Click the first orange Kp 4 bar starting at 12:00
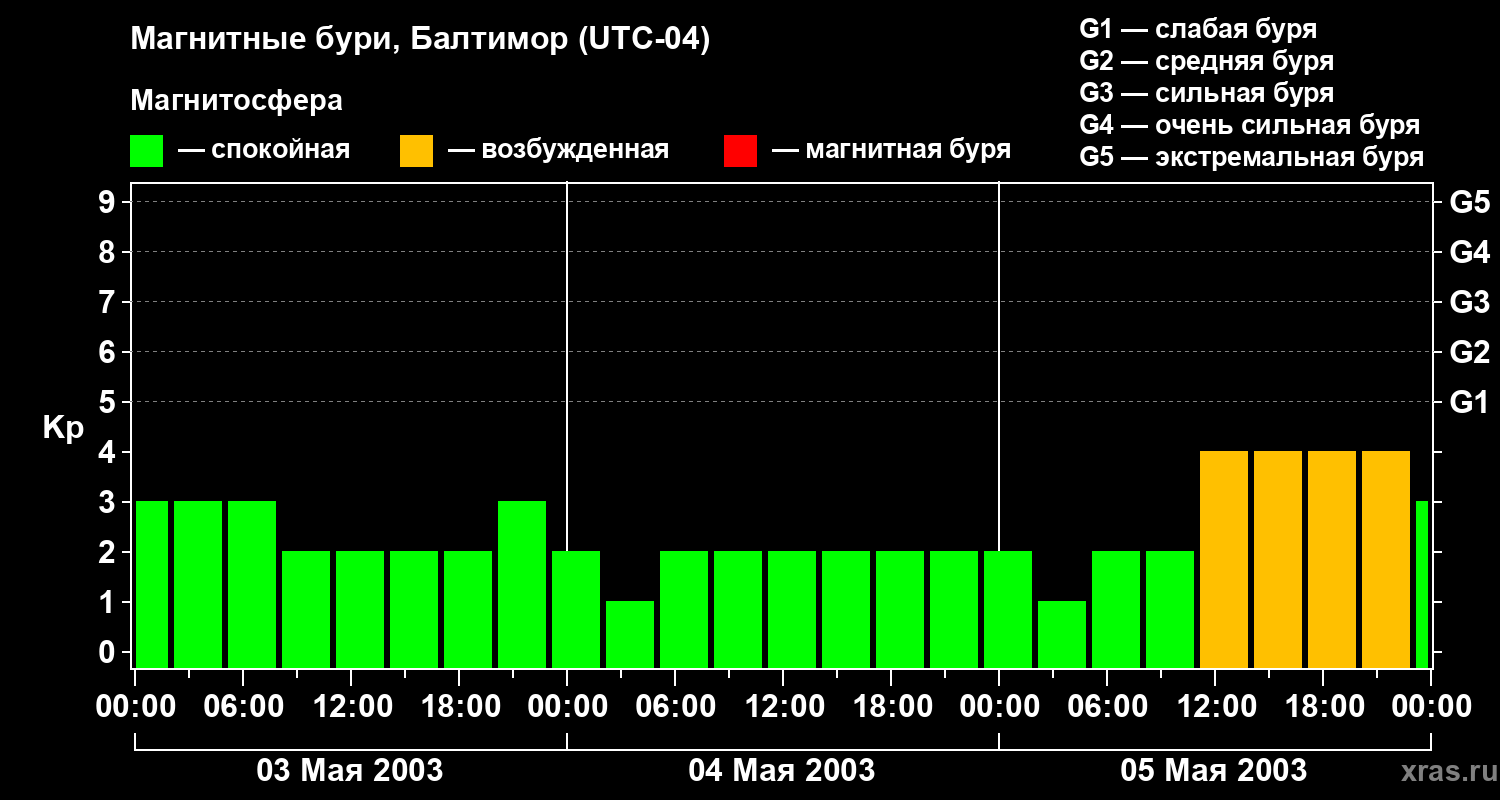Image resolution: width=1500 pixels, height=800 pixels. click(1224, 559)
